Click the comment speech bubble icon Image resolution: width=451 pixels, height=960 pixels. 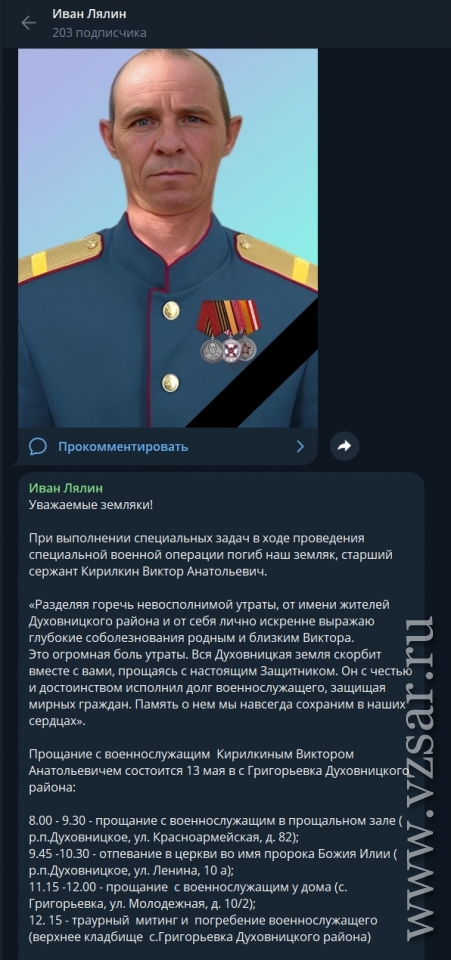tap(38, 446)
